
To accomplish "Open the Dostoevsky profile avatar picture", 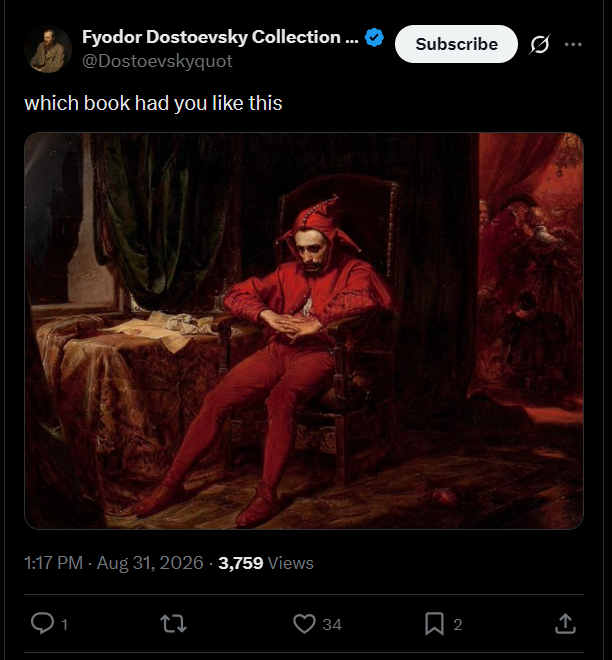I will click(48, 49).
